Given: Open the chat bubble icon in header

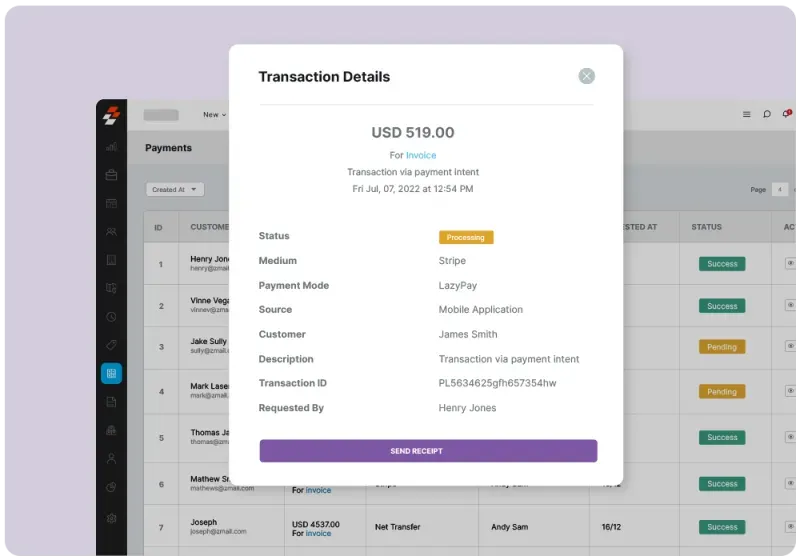Looking at the screenshot, I should (x=766, y=114).
